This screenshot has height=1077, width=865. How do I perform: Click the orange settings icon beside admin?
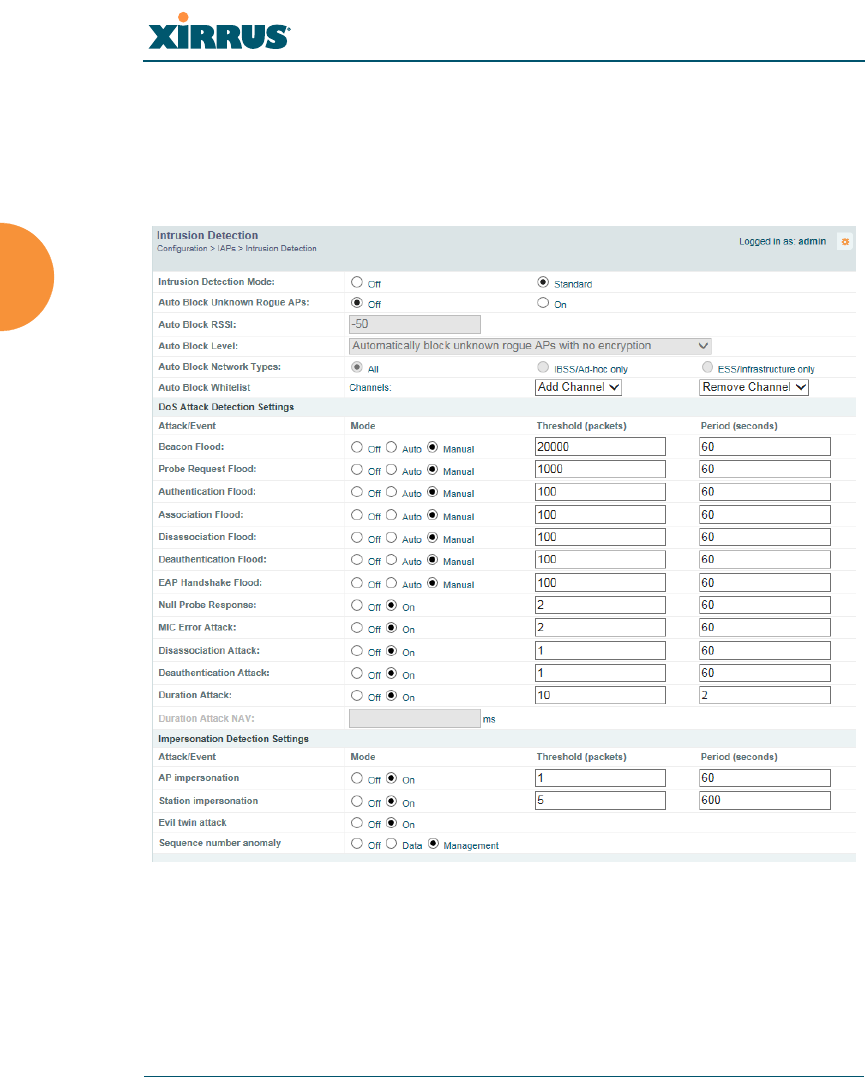tap(845, 242)
